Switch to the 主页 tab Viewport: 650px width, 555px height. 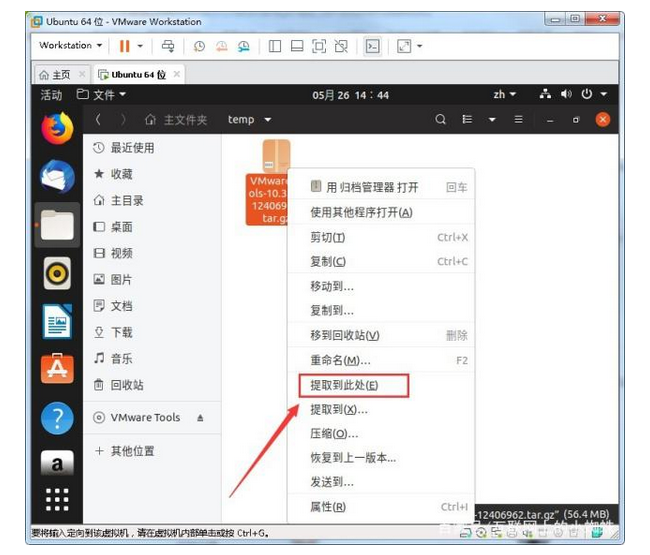pos(61,75)
